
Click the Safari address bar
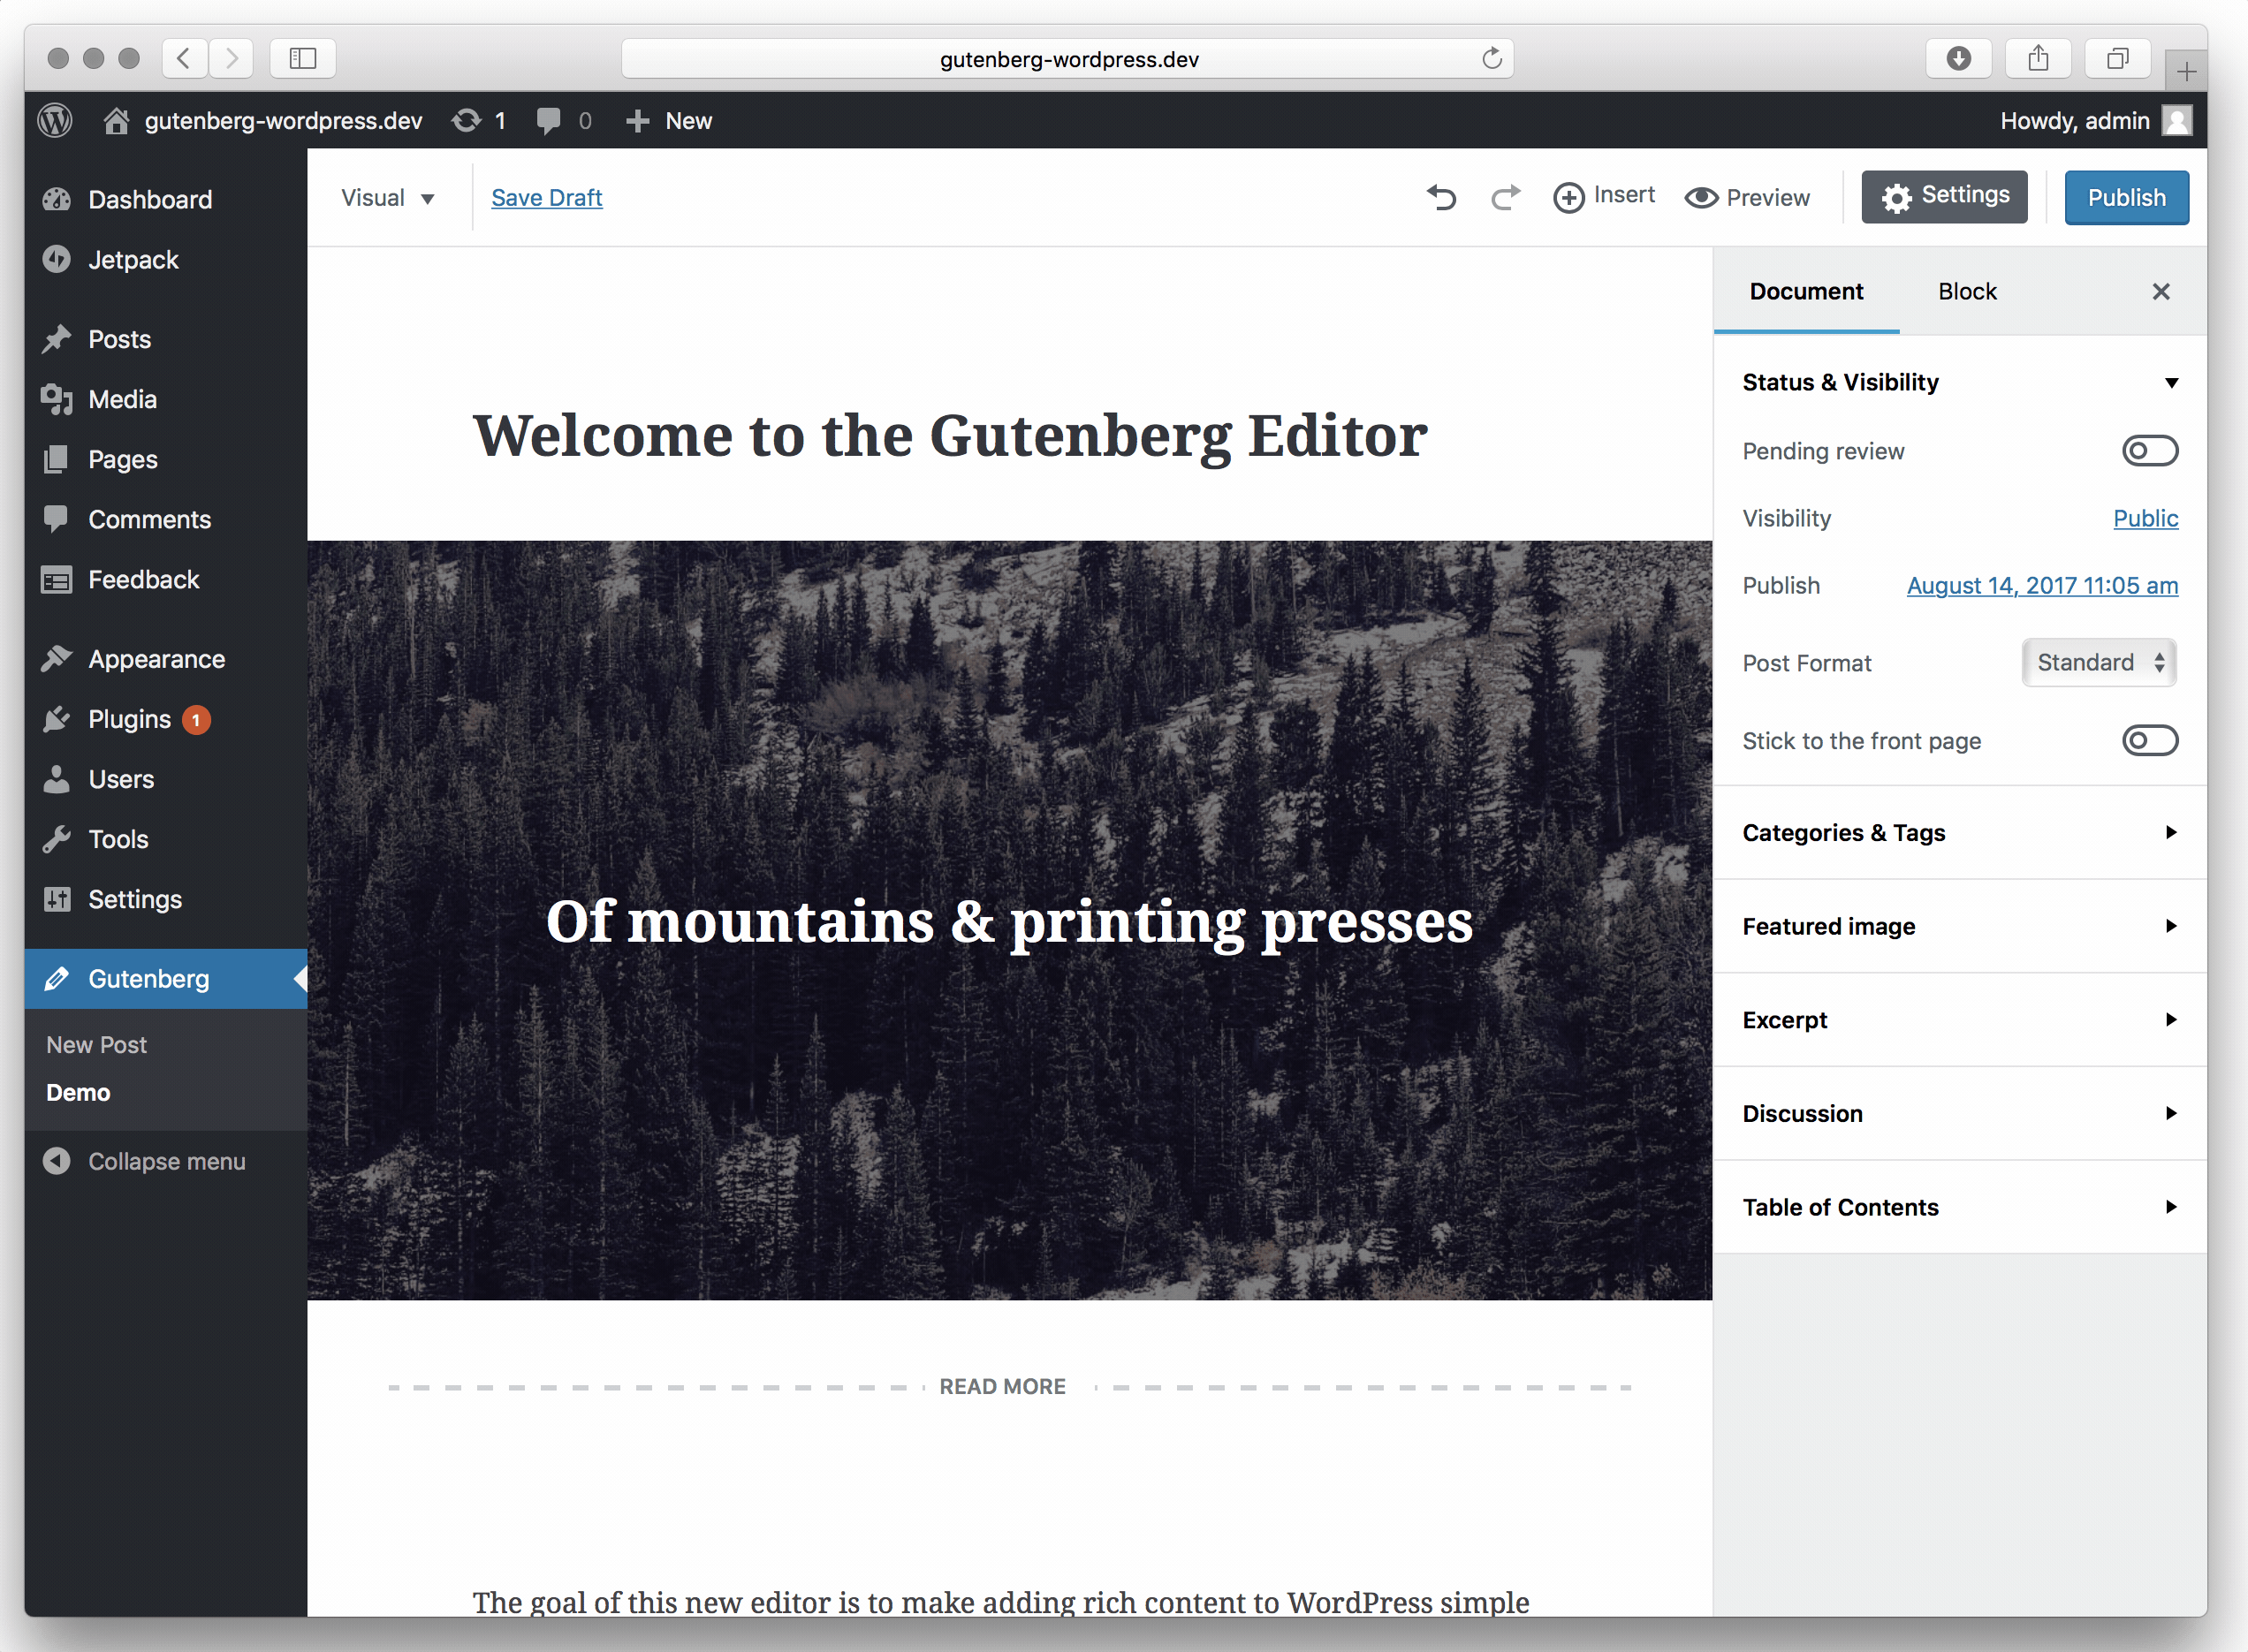coord(1067,58)
